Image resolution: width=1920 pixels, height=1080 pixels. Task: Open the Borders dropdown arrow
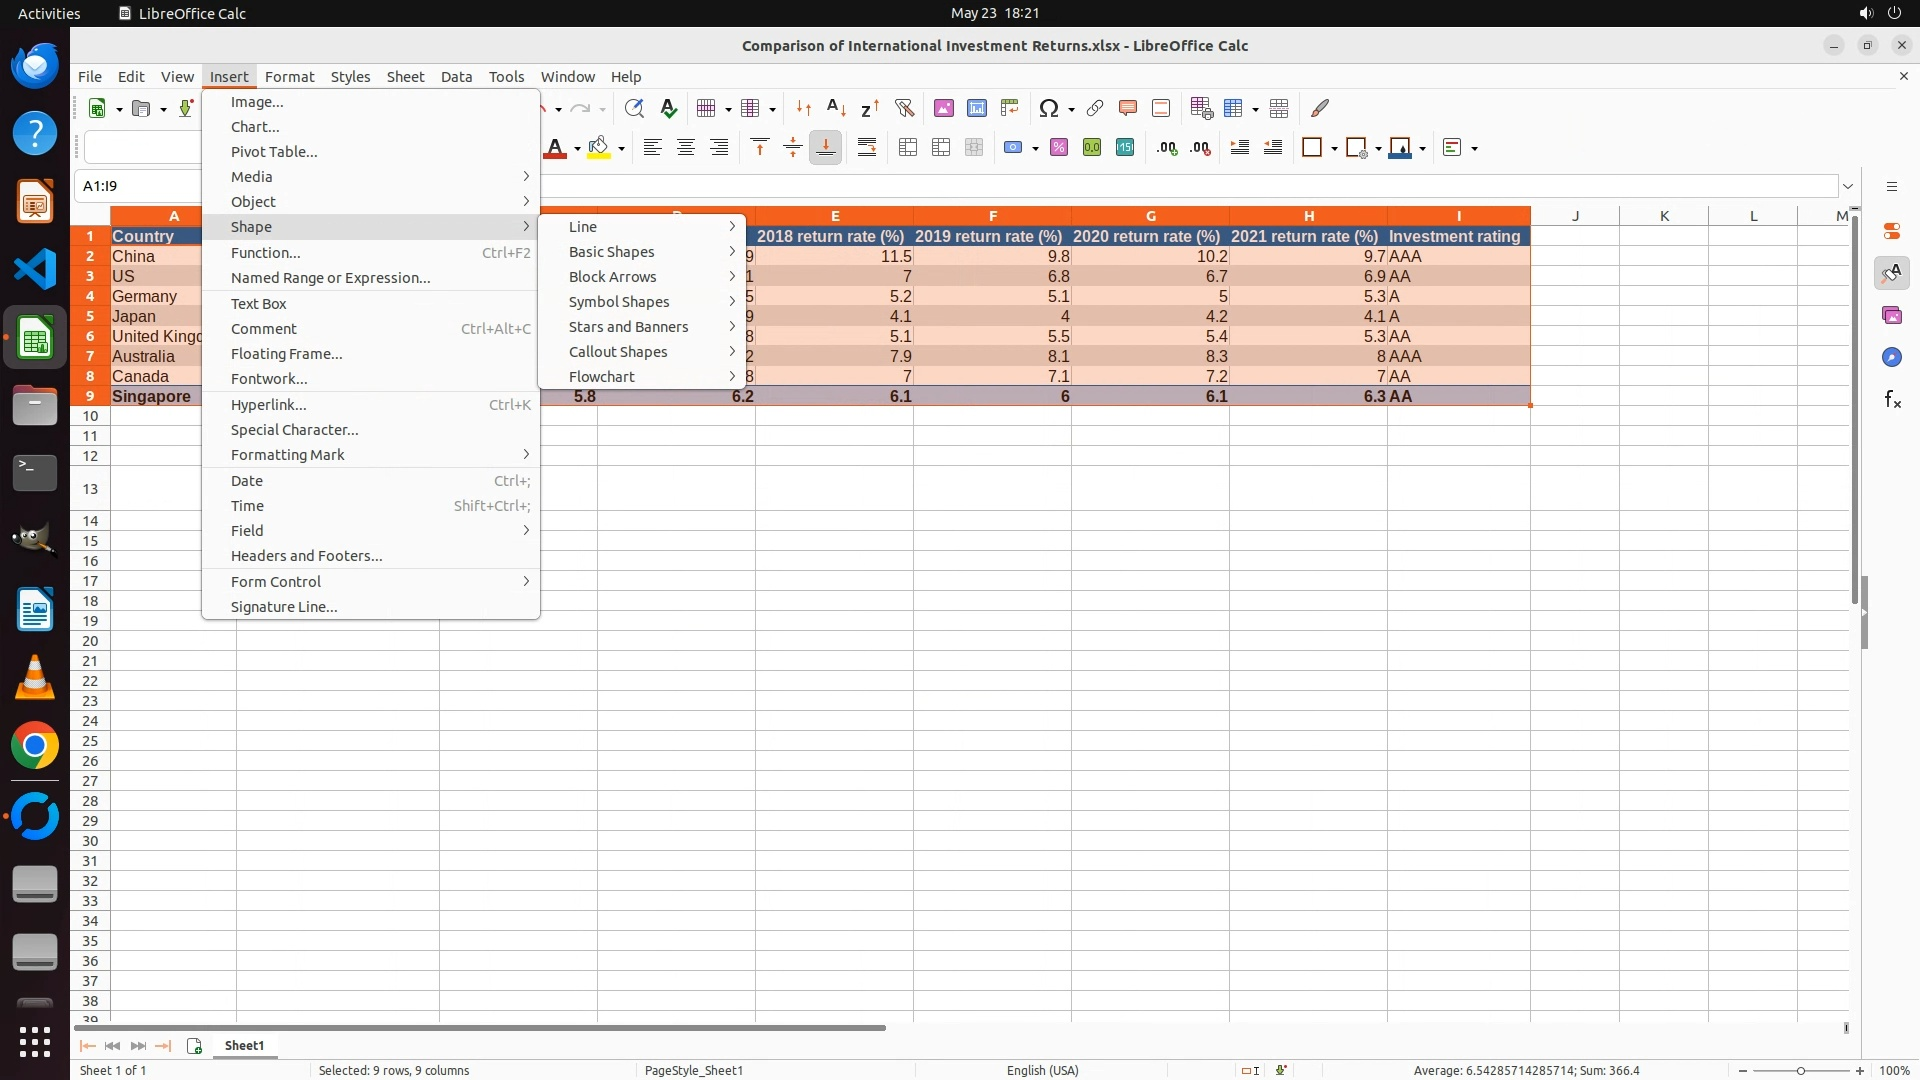tap(1334, 149)
